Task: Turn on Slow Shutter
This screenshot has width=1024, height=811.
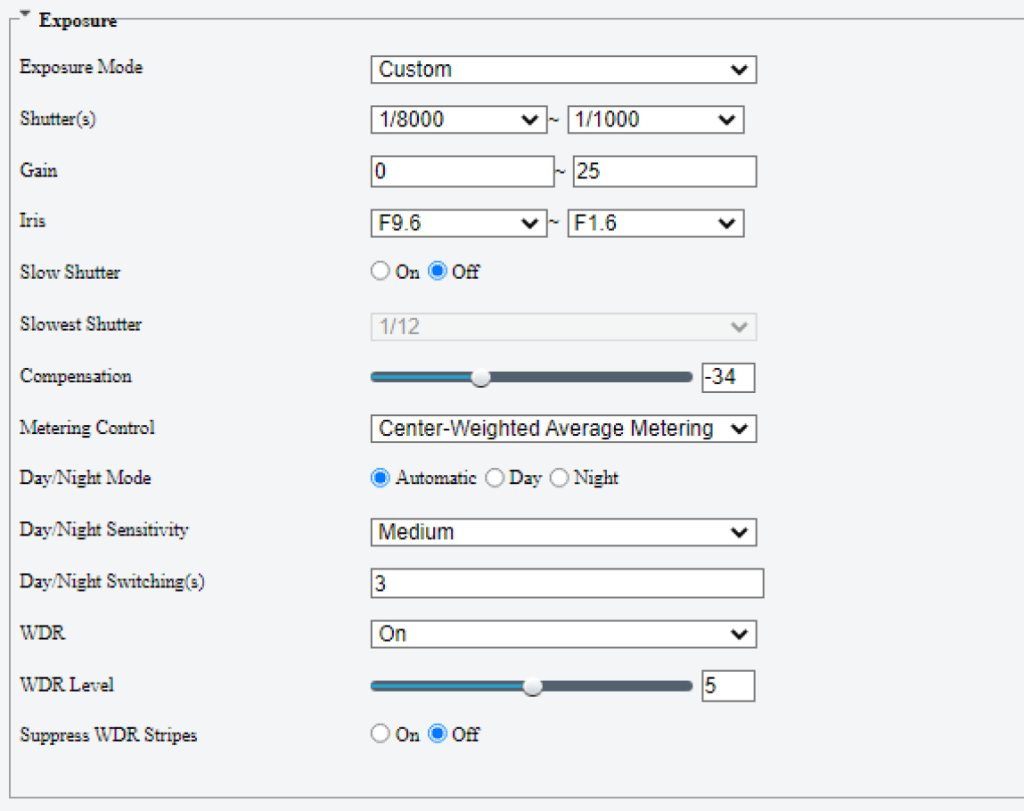Action: 380,270
